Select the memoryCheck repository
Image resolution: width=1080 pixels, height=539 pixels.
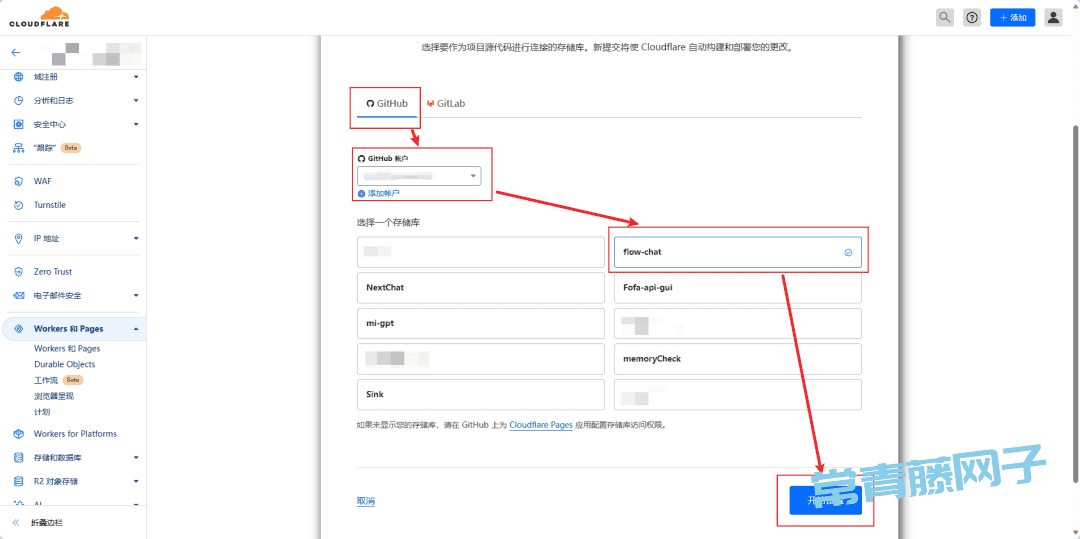[738, 359]
